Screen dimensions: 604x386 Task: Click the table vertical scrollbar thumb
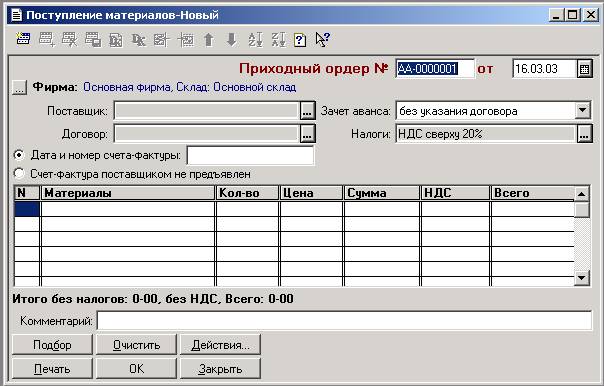pyautogui.click(x=582, y=210)
